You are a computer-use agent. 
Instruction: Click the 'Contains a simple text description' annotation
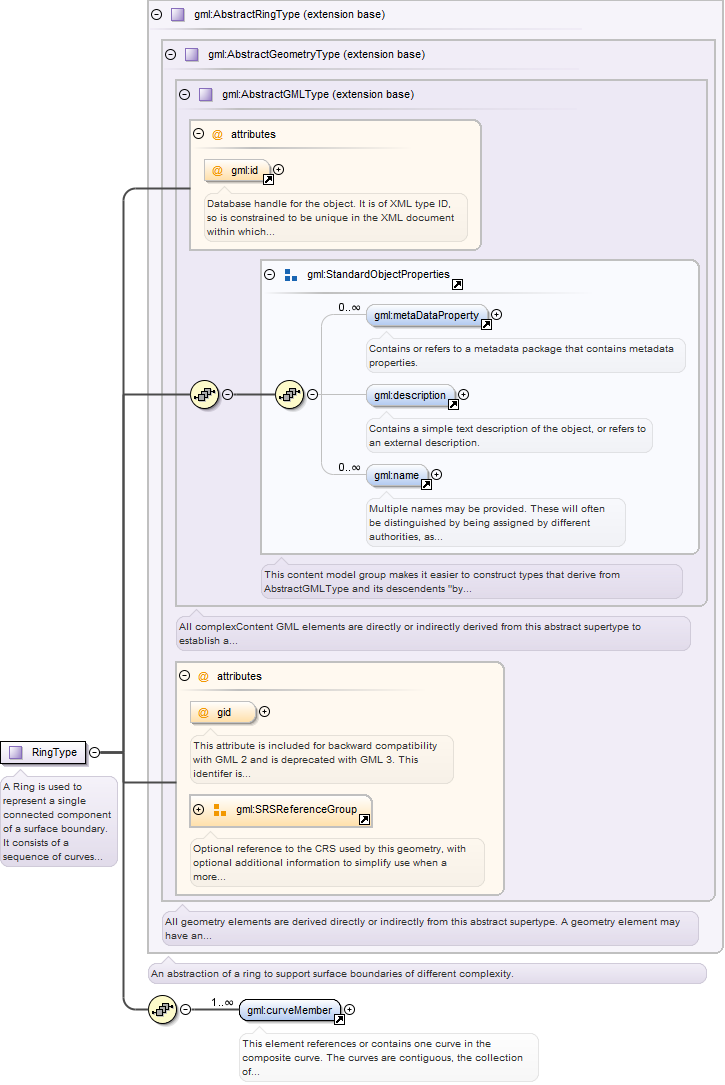509,435
